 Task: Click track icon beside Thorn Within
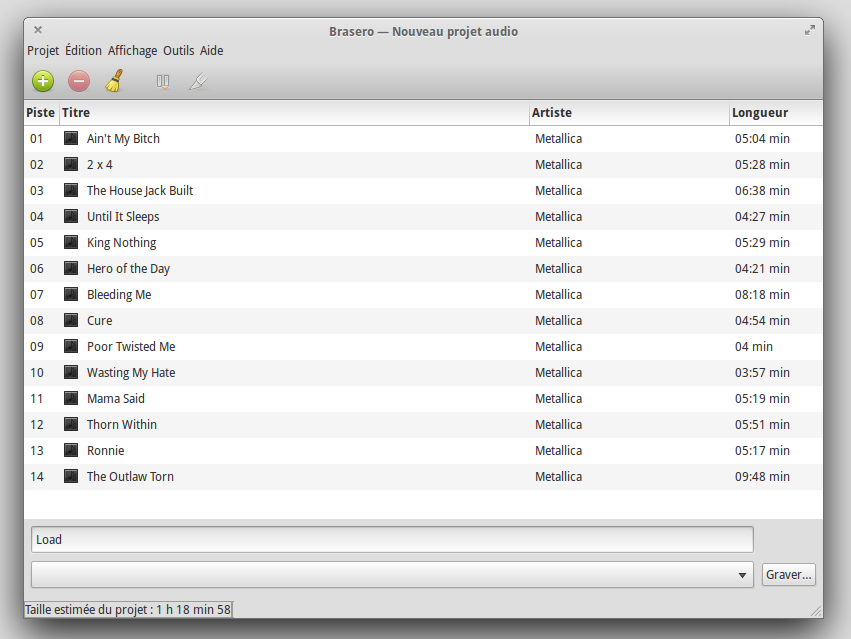click(71, 425)
